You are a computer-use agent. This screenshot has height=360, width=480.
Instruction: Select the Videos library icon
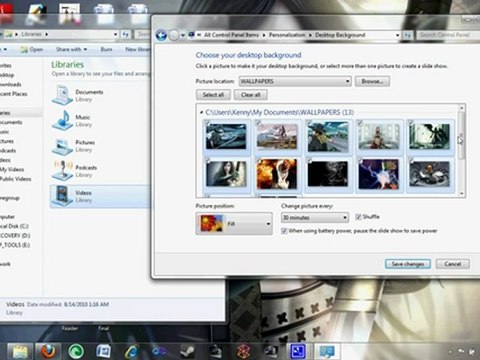click(x=62, y=196)
